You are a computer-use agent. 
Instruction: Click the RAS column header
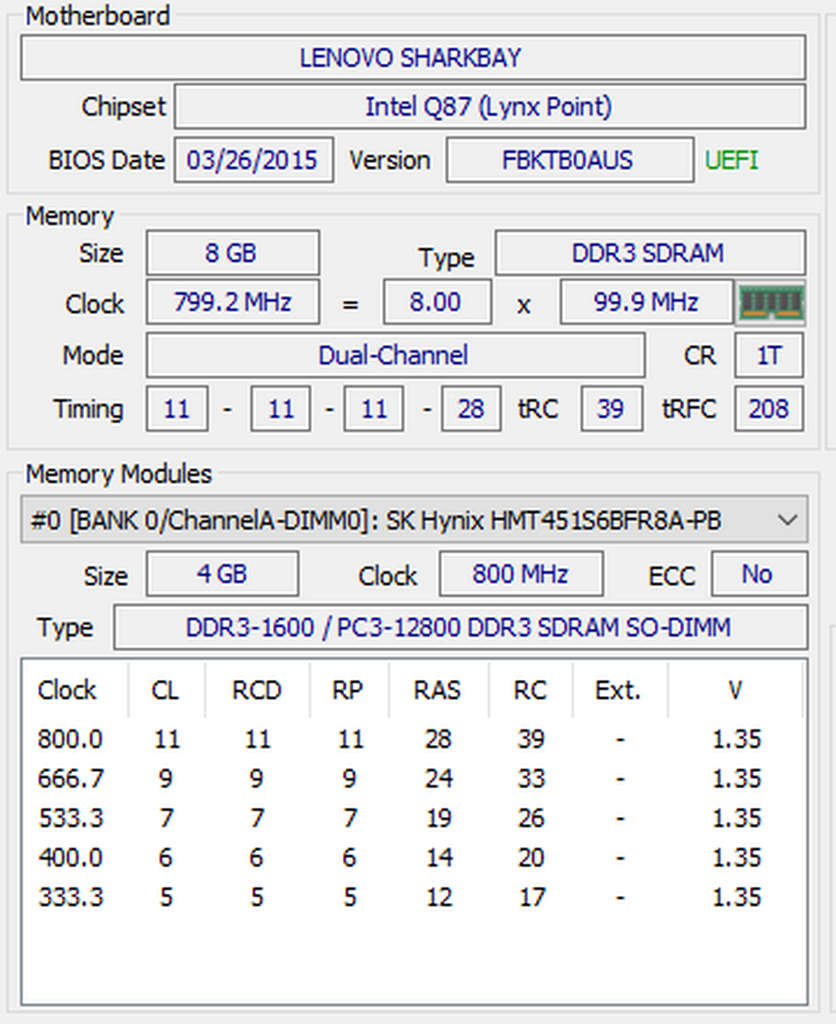click(437, 690)
